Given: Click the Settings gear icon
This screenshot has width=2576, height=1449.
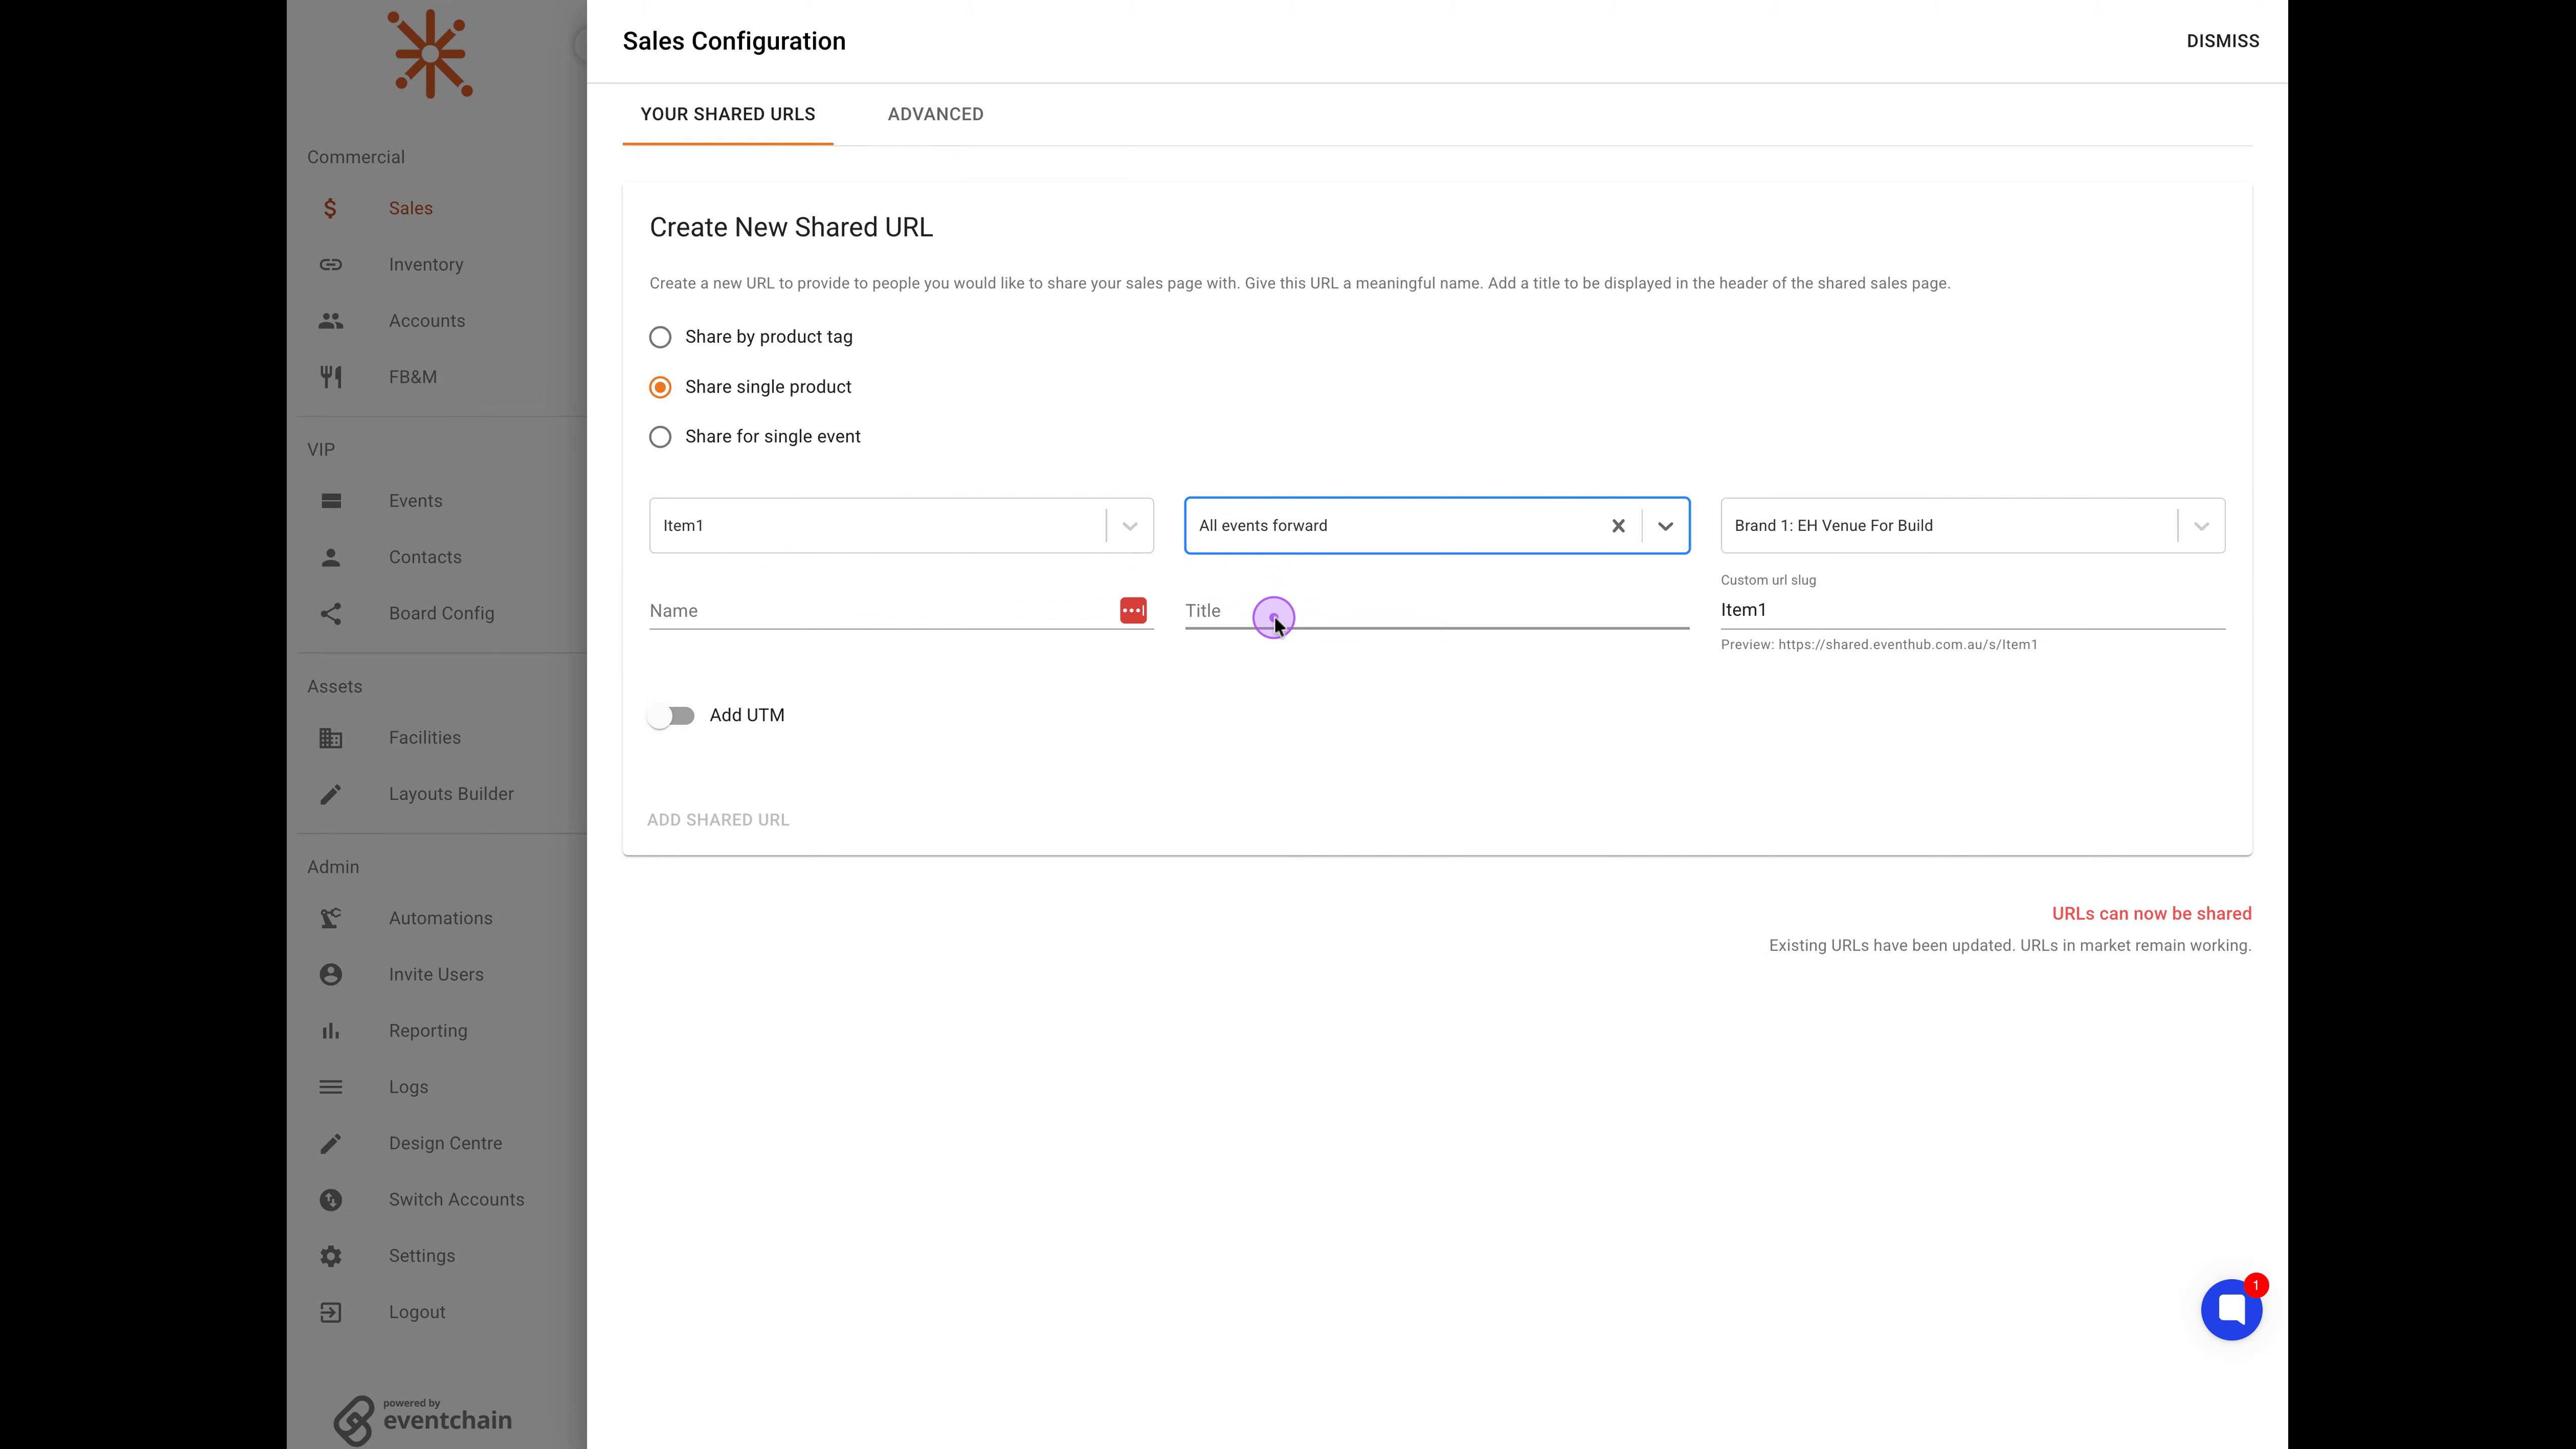Looking at the screenshot, I should (331, 1256).
